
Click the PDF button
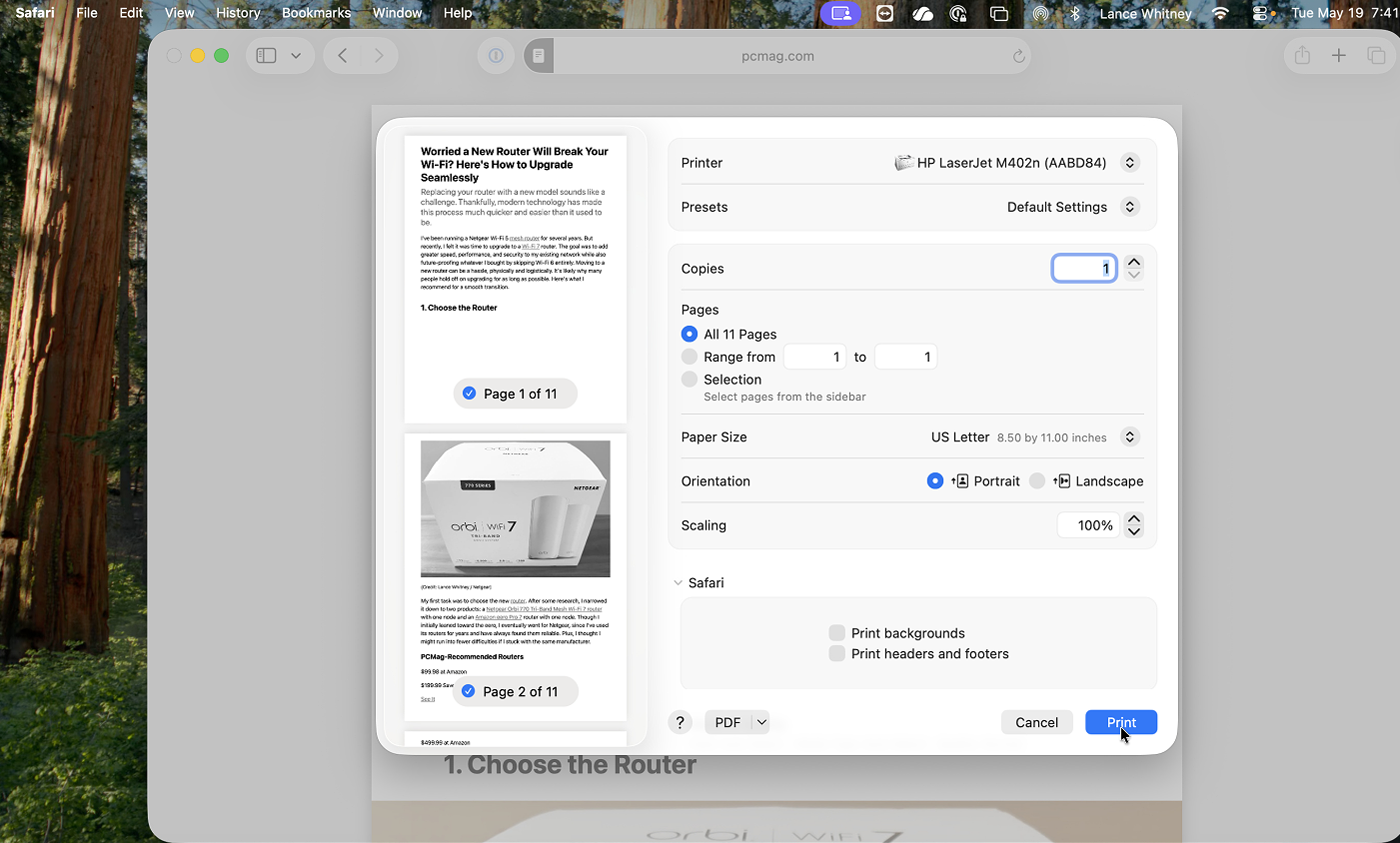point(728,722)
